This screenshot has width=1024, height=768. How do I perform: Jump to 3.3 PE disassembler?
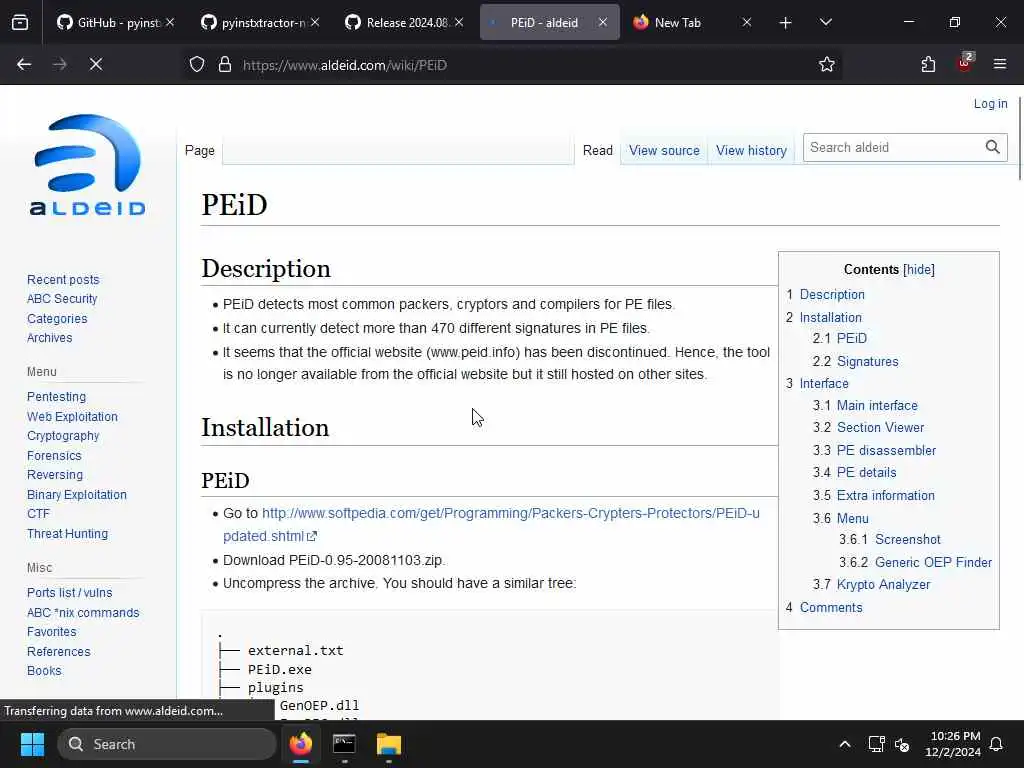(886, 450)
